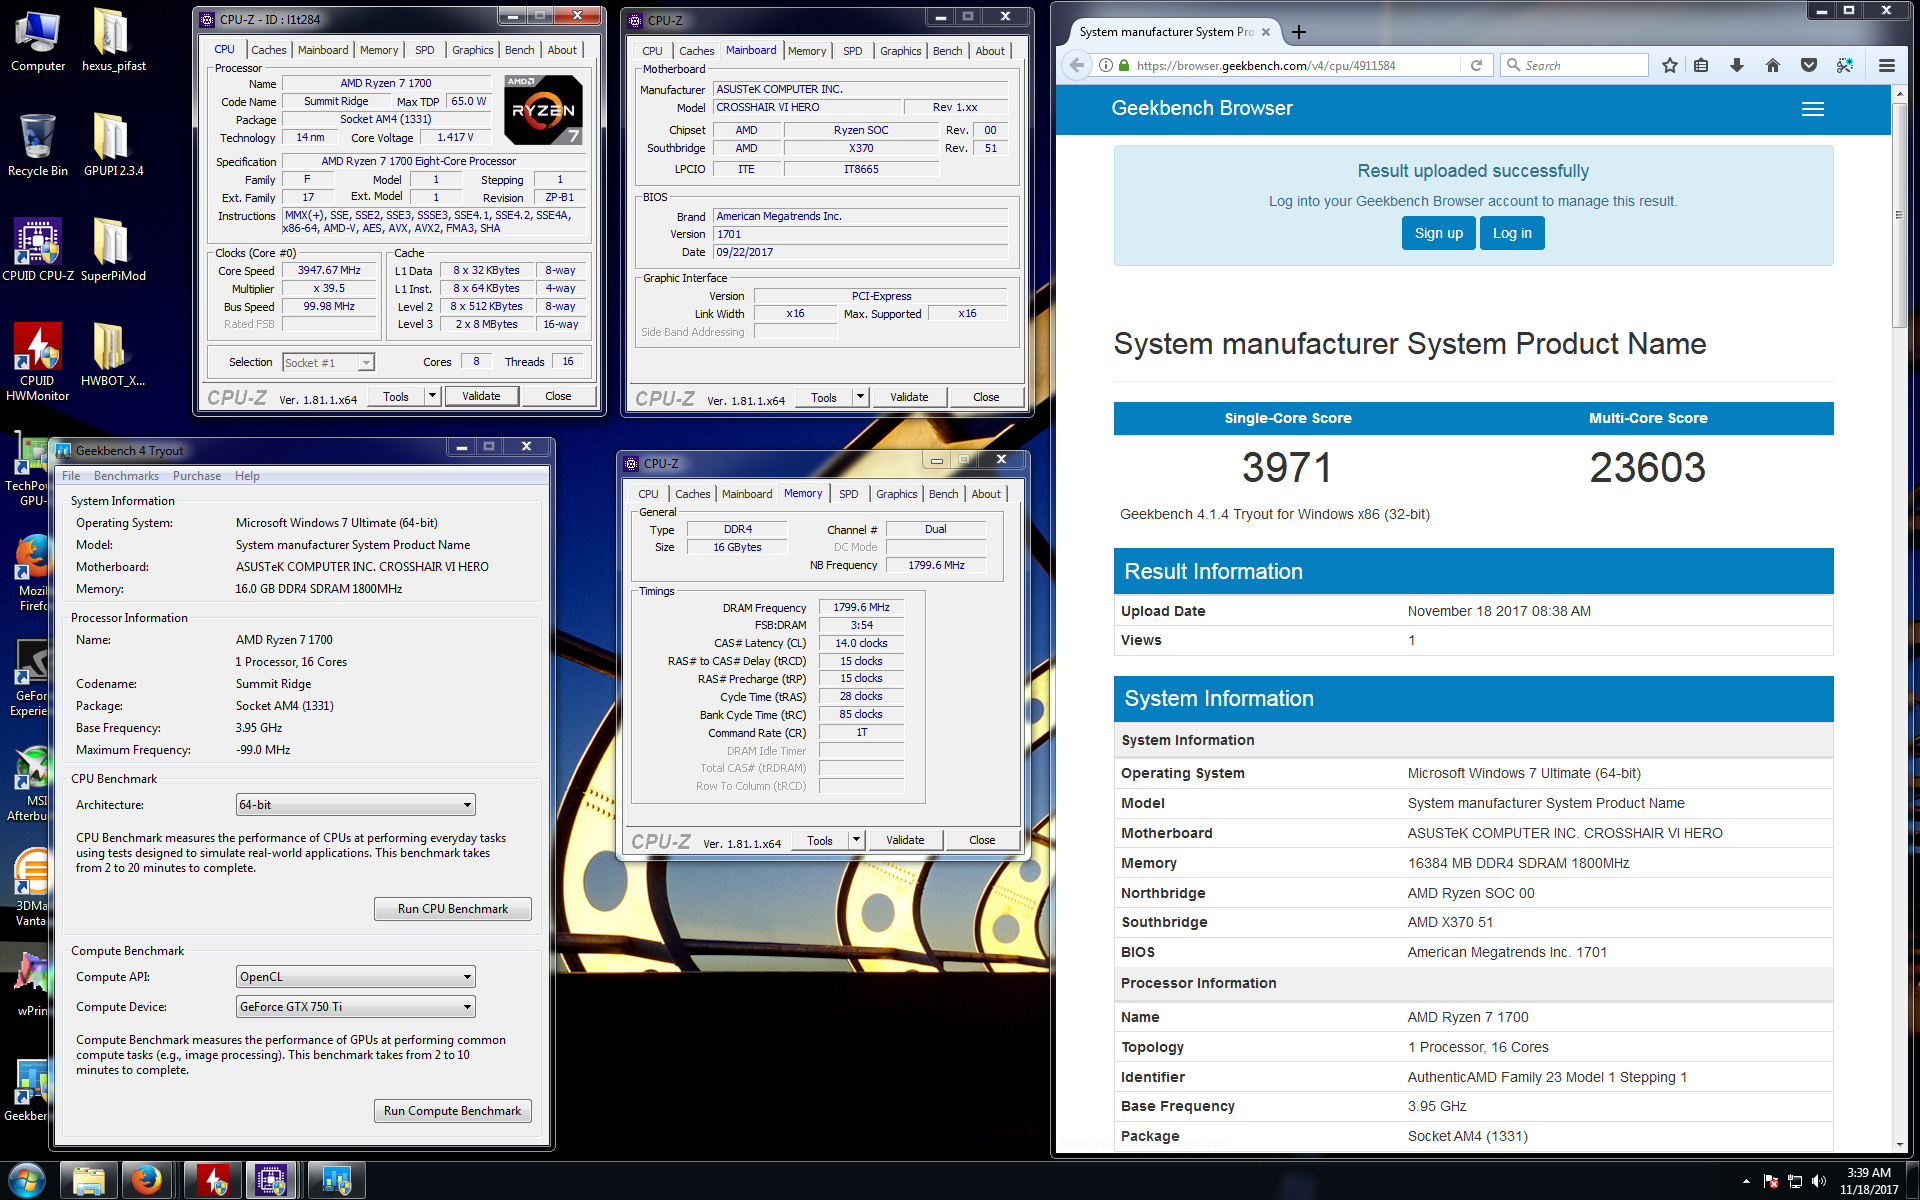1920x1200 pixels.
Task: Click the Pocket icon in Firefox toolbar
Action: [x=1809, y=65]
